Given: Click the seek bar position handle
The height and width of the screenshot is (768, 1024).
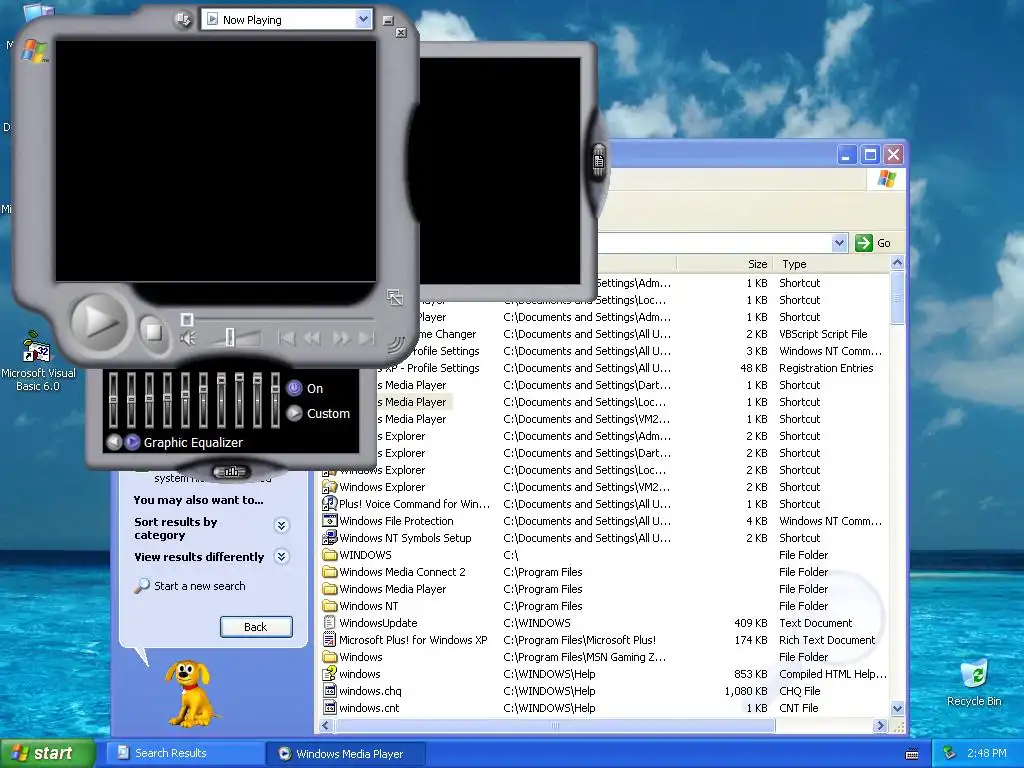Looking at the screenshot, I should point(187,319).
